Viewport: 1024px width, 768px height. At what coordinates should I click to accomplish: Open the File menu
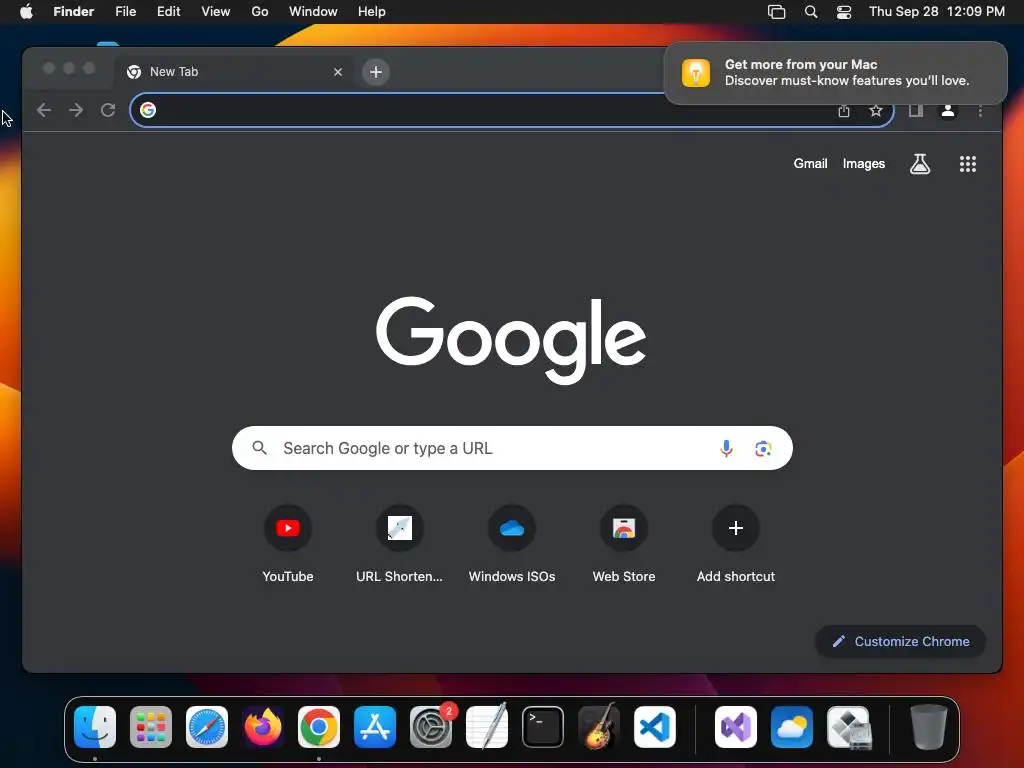click(125, 12)
